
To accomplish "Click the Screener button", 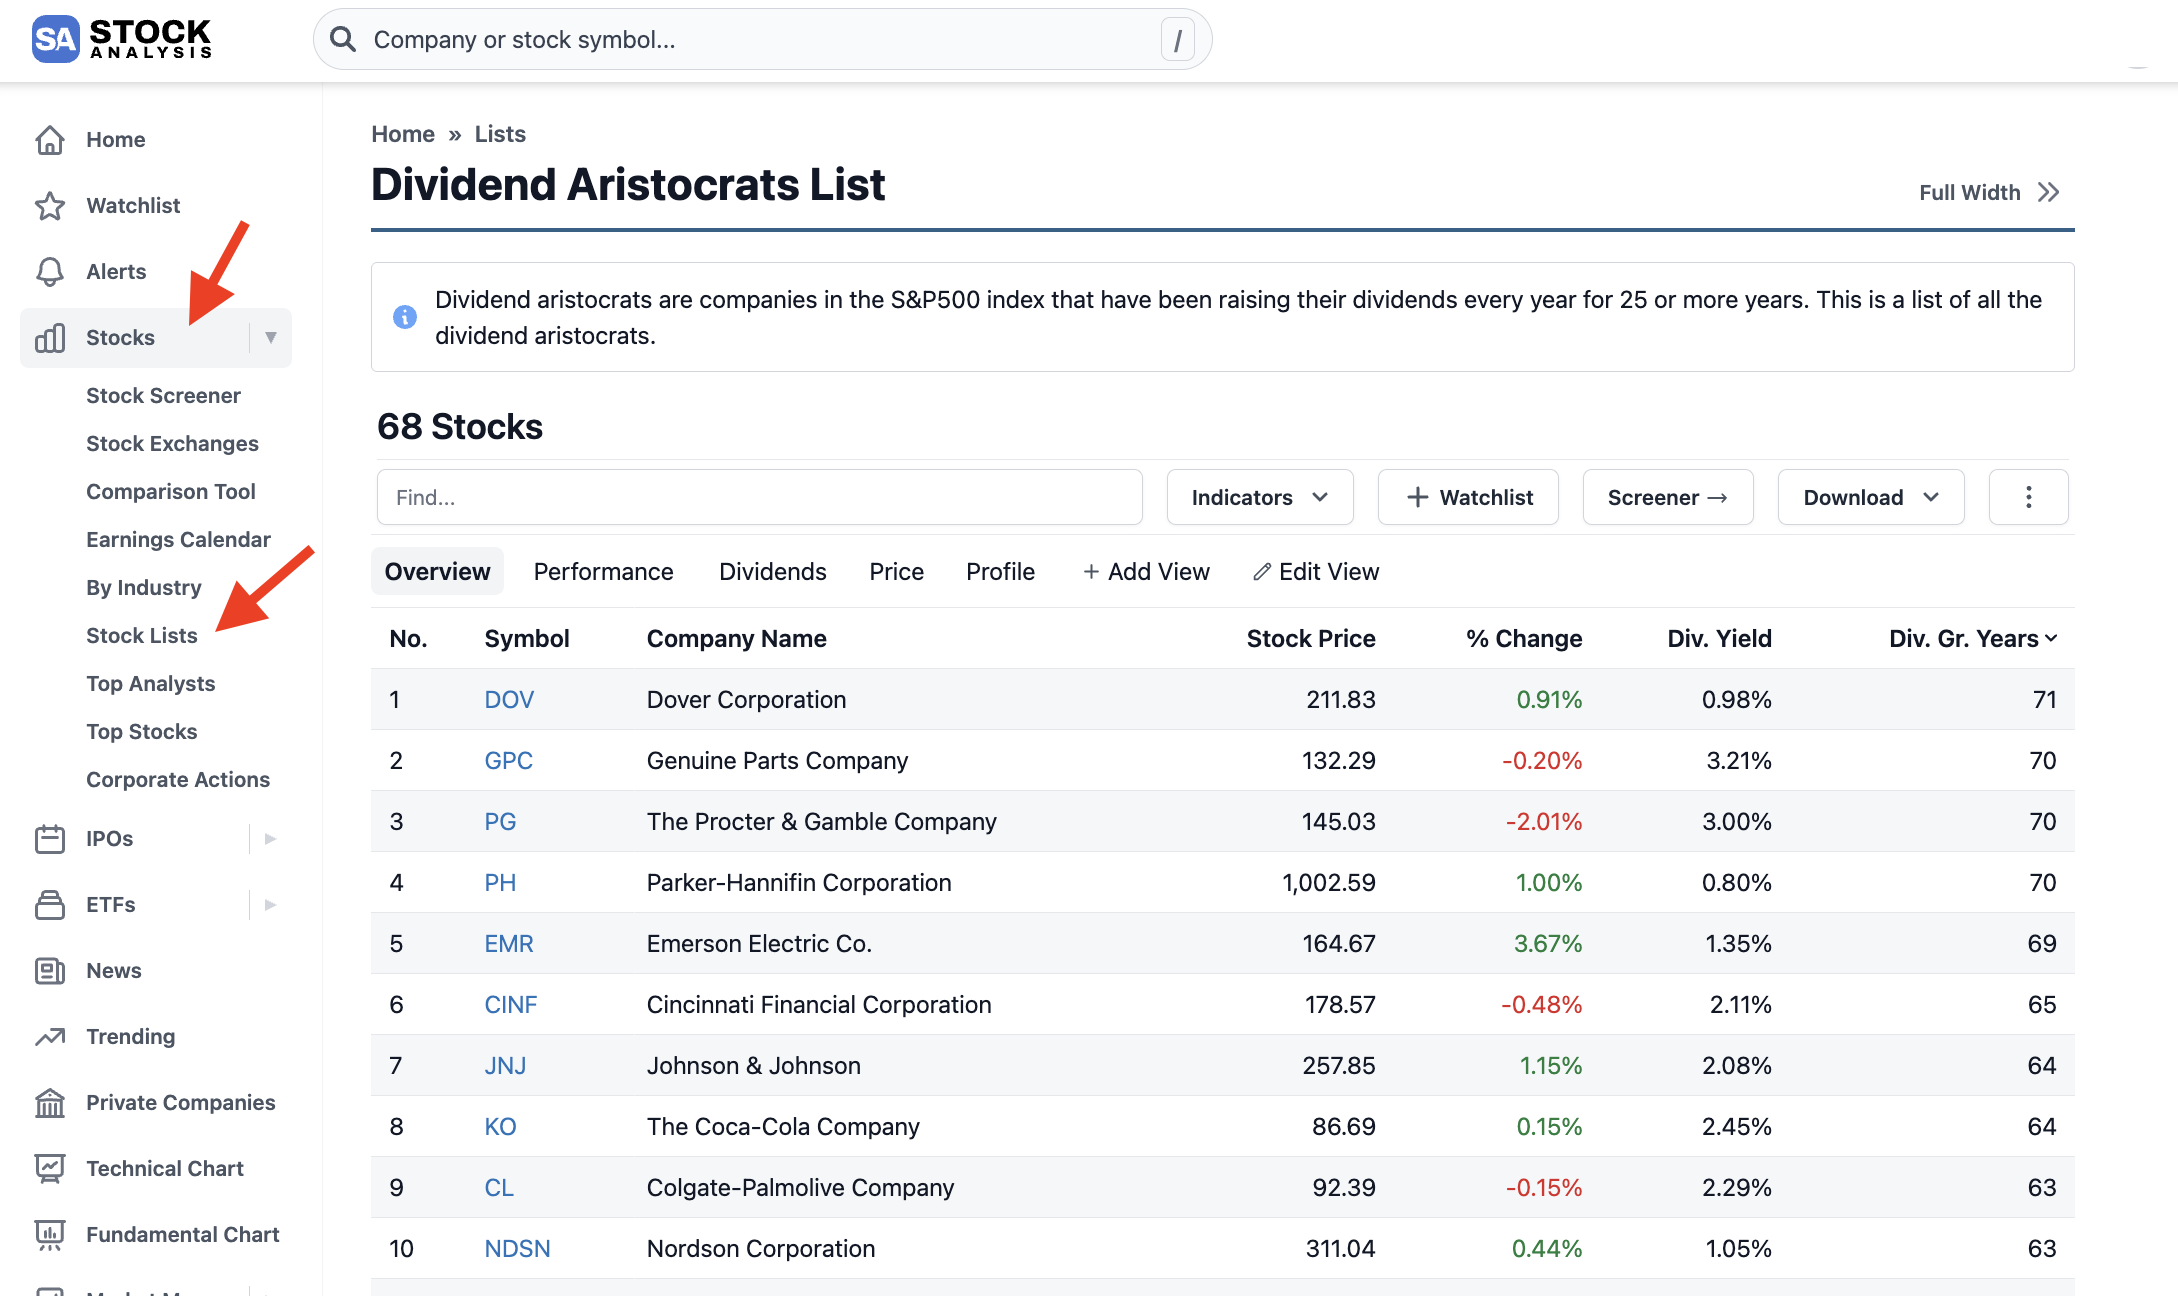I will point(1668,497).
